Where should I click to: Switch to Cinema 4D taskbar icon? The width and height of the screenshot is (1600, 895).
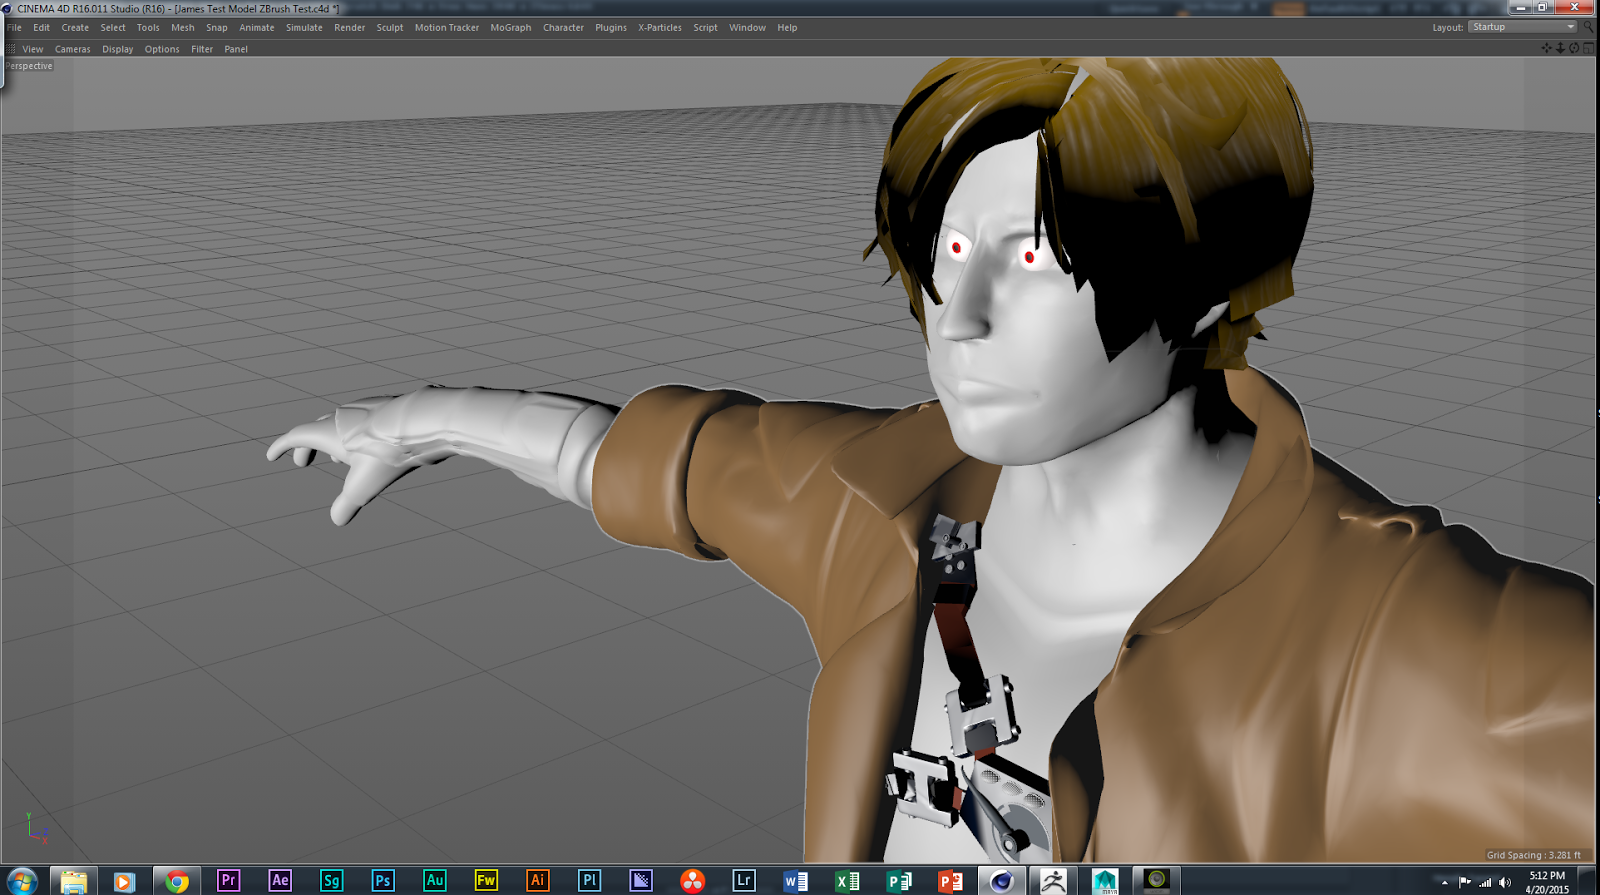click(1002, 881)
